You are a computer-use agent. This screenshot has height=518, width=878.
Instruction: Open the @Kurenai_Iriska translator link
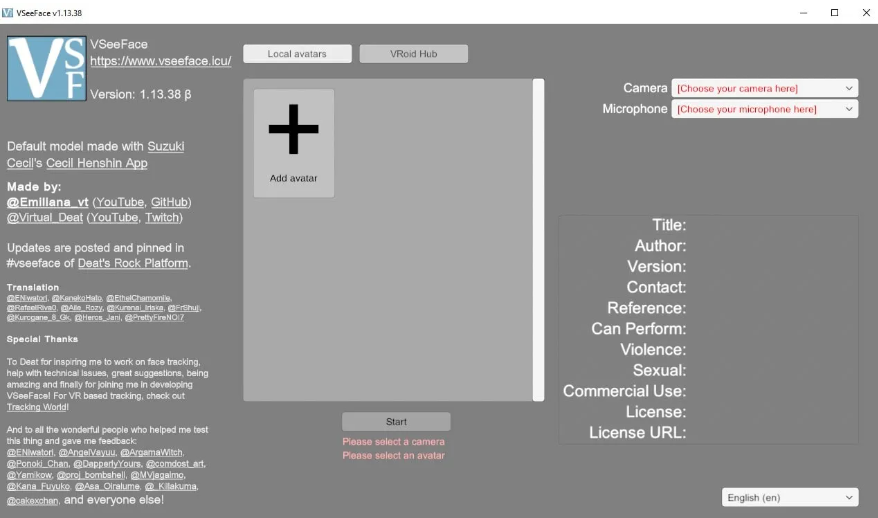pos(135,307)
